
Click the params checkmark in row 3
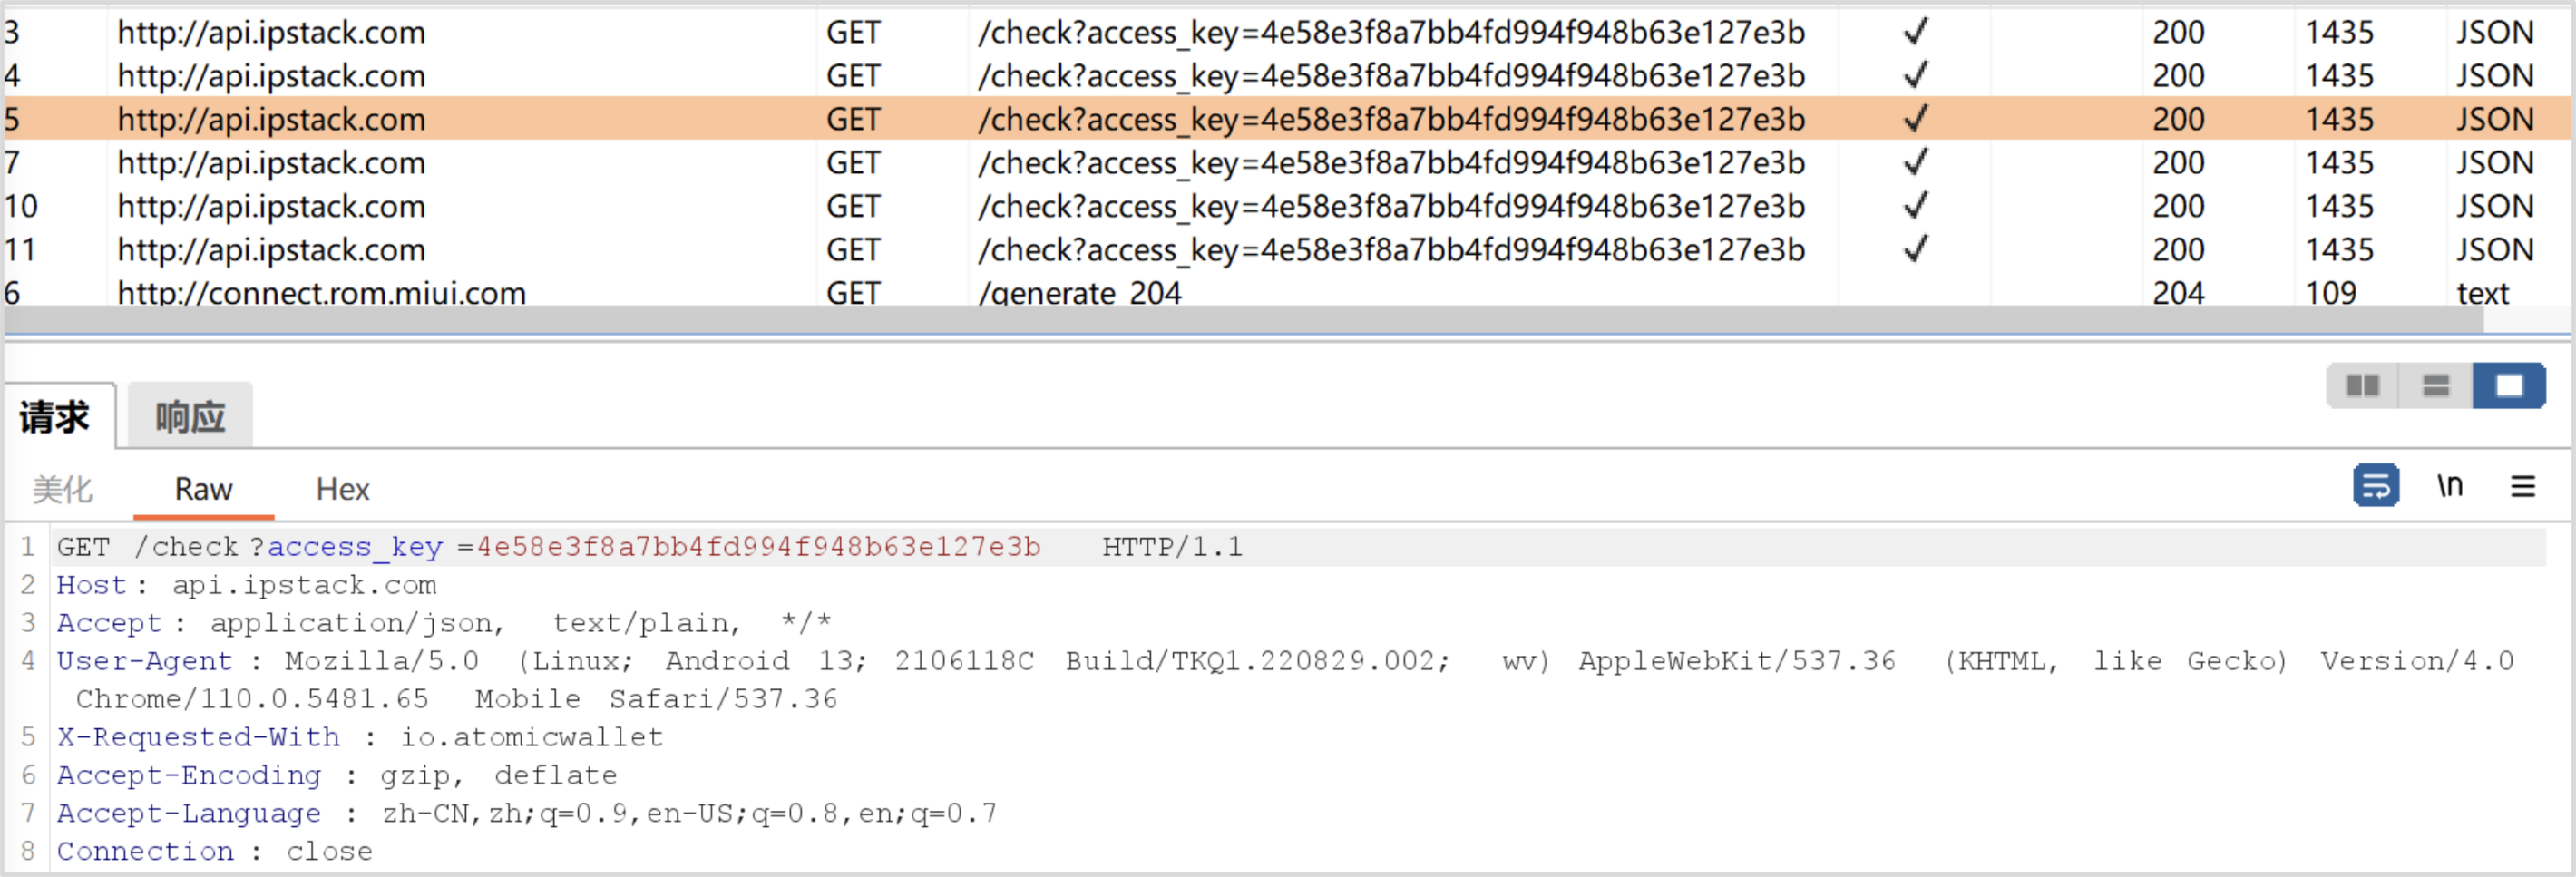[1915, 32]
